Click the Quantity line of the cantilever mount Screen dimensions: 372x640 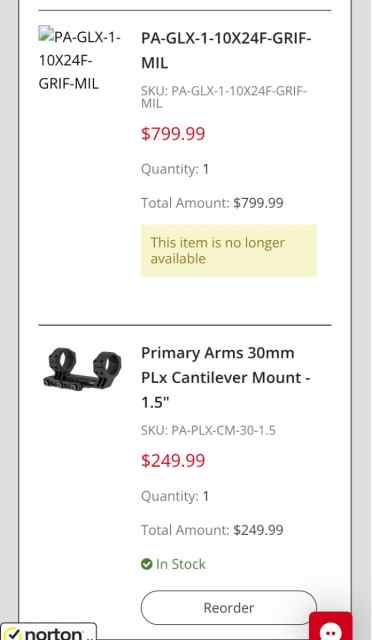tap(175, 496)
